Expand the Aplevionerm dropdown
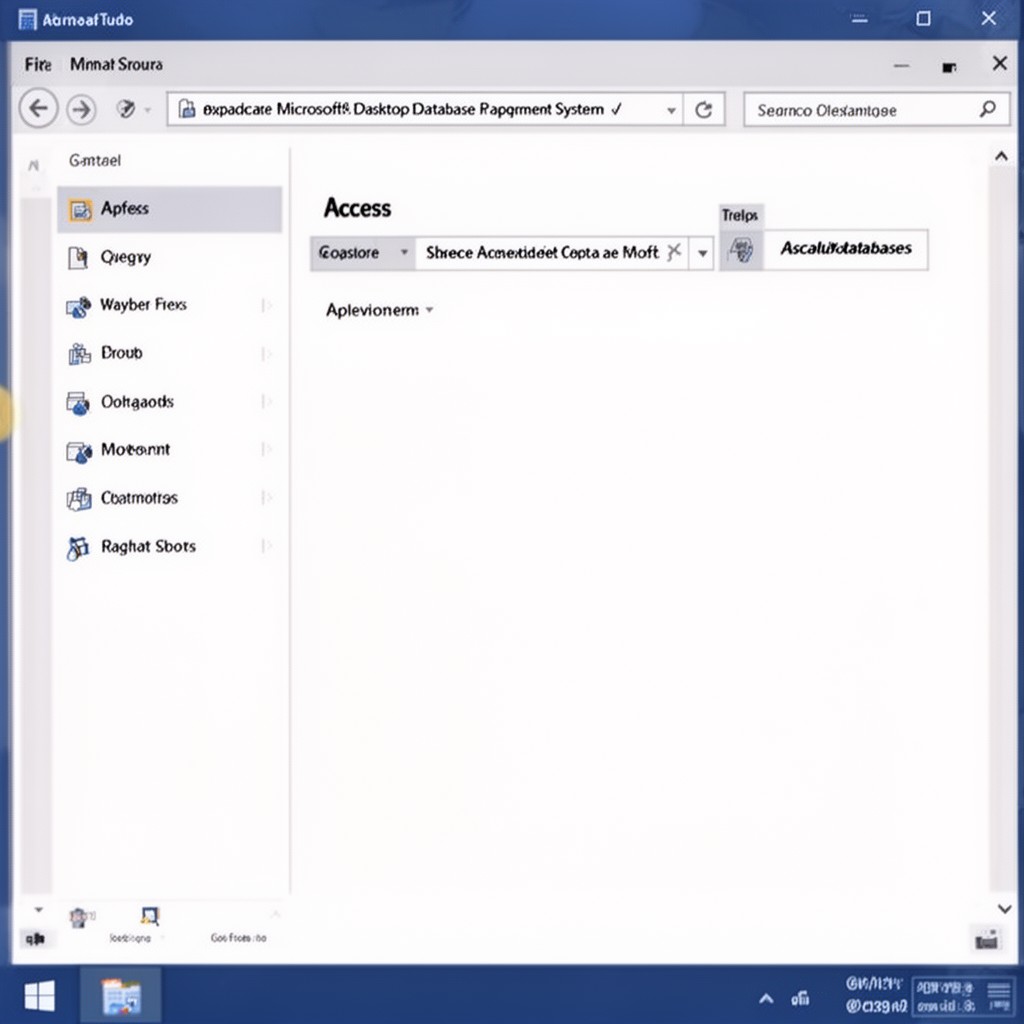 (x=429, y=310)
